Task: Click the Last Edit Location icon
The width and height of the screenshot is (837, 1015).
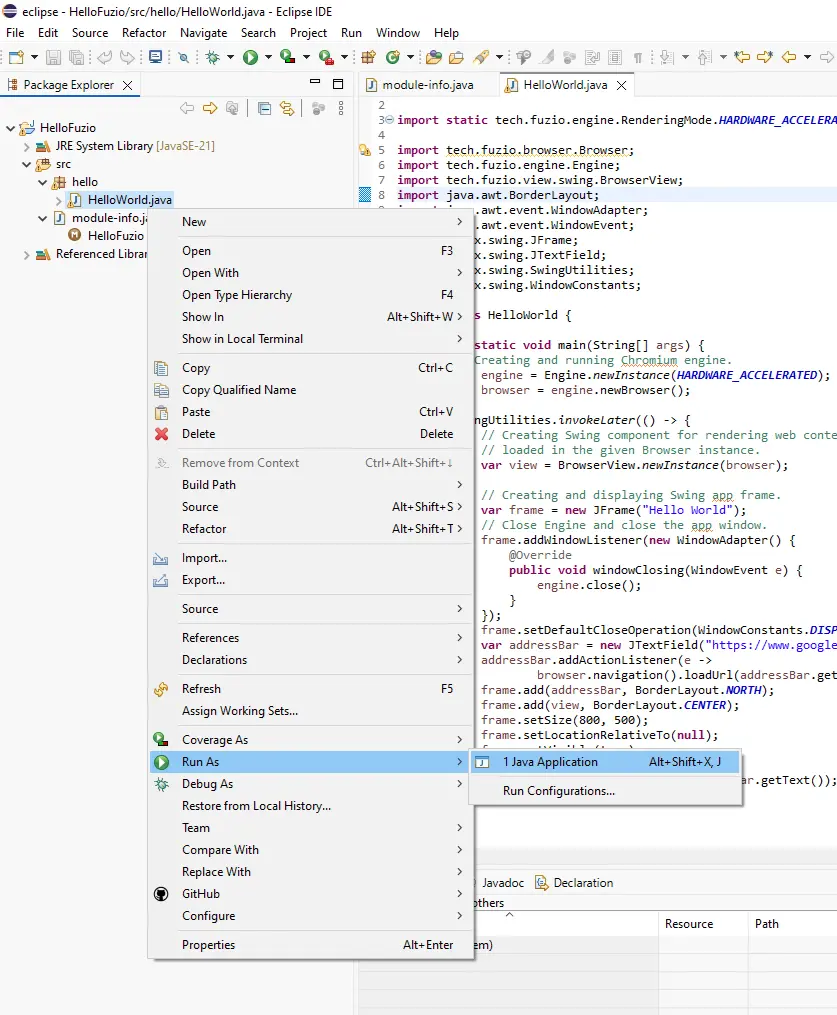Action: [x=742, y=58]
